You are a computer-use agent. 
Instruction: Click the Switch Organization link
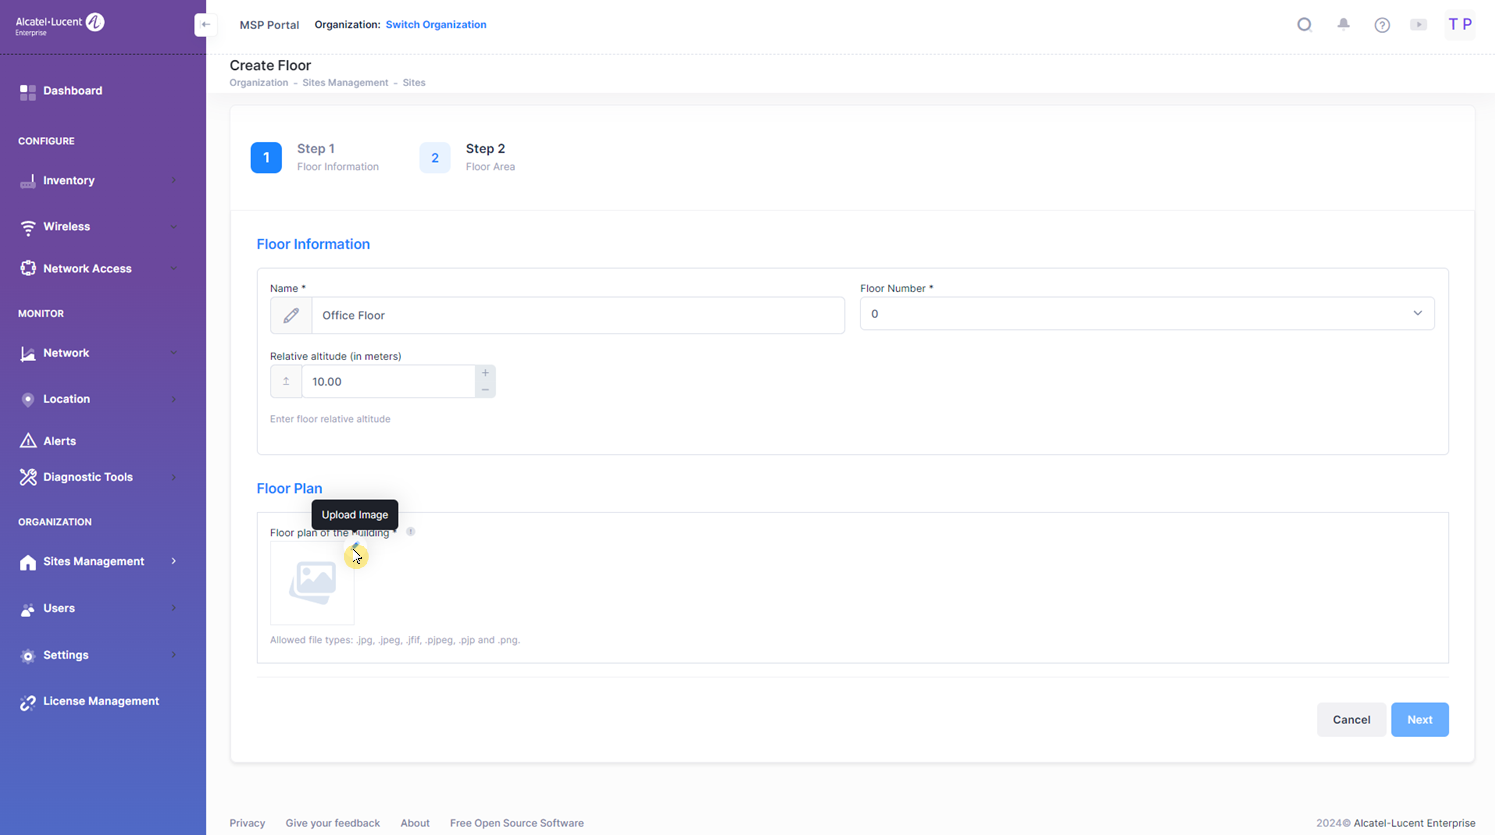[436, 25]
